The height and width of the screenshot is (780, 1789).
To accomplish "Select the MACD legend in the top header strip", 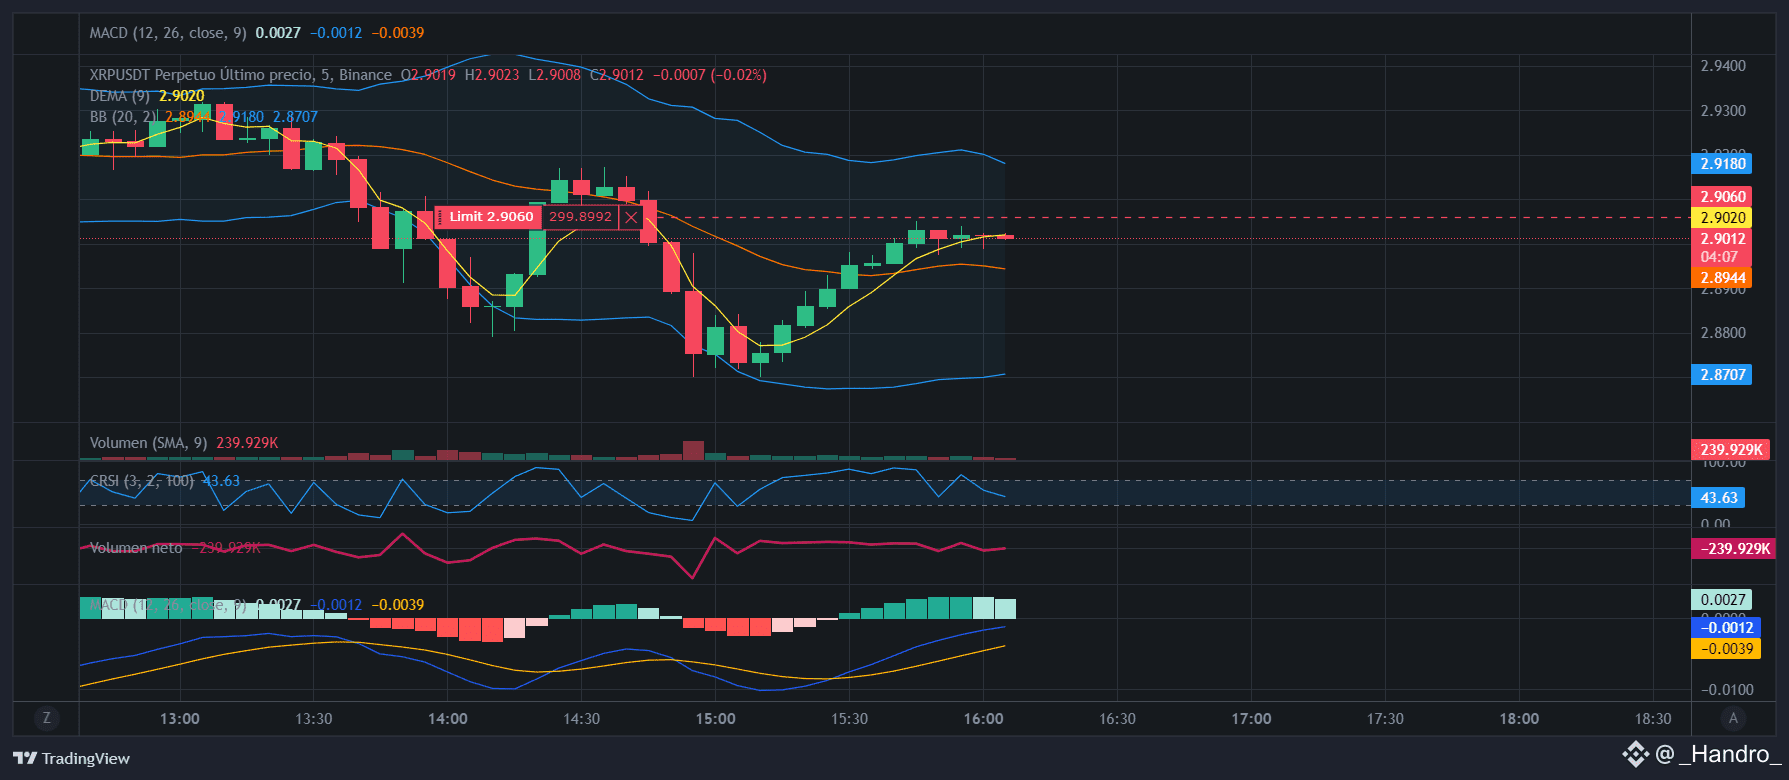I will coord(168,33).
